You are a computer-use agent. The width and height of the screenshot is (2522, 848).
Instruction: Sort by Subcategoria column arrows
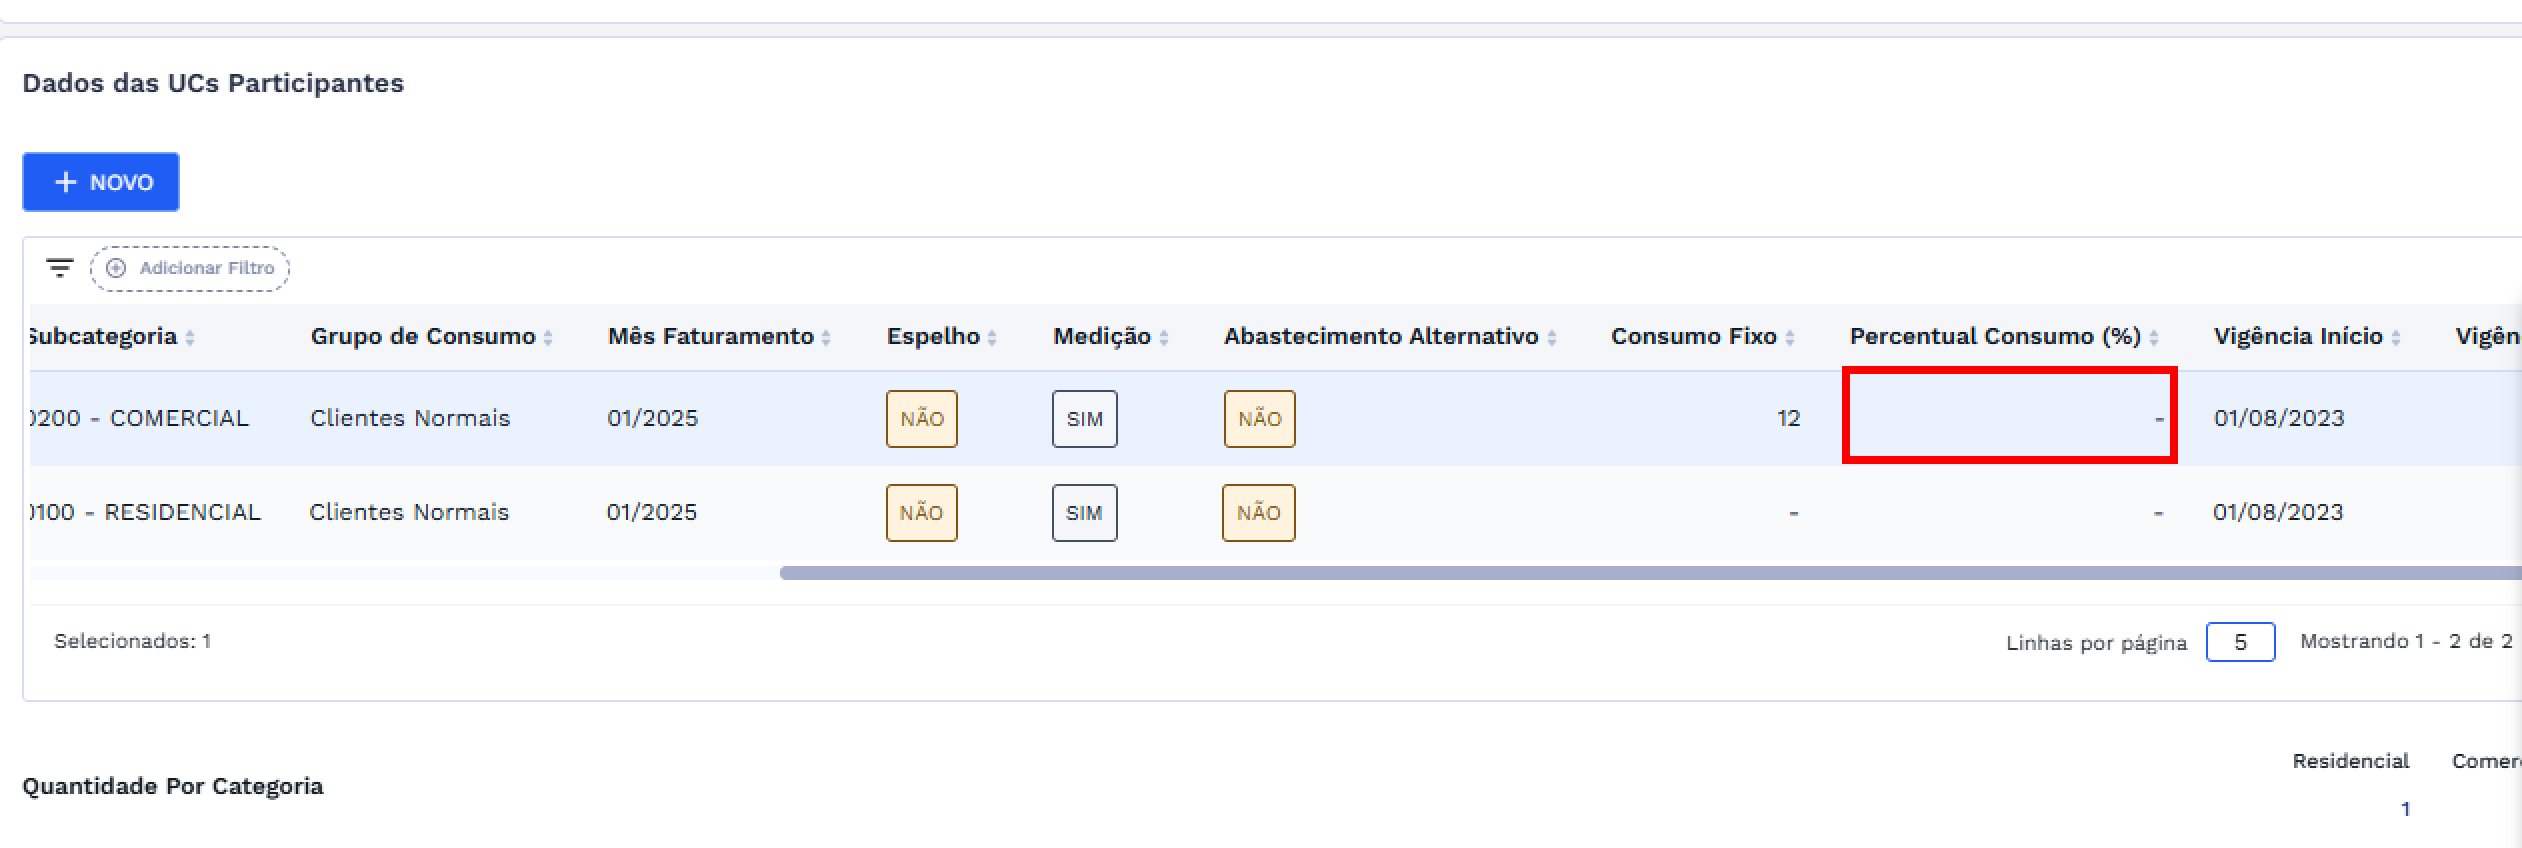pos(190,338)
